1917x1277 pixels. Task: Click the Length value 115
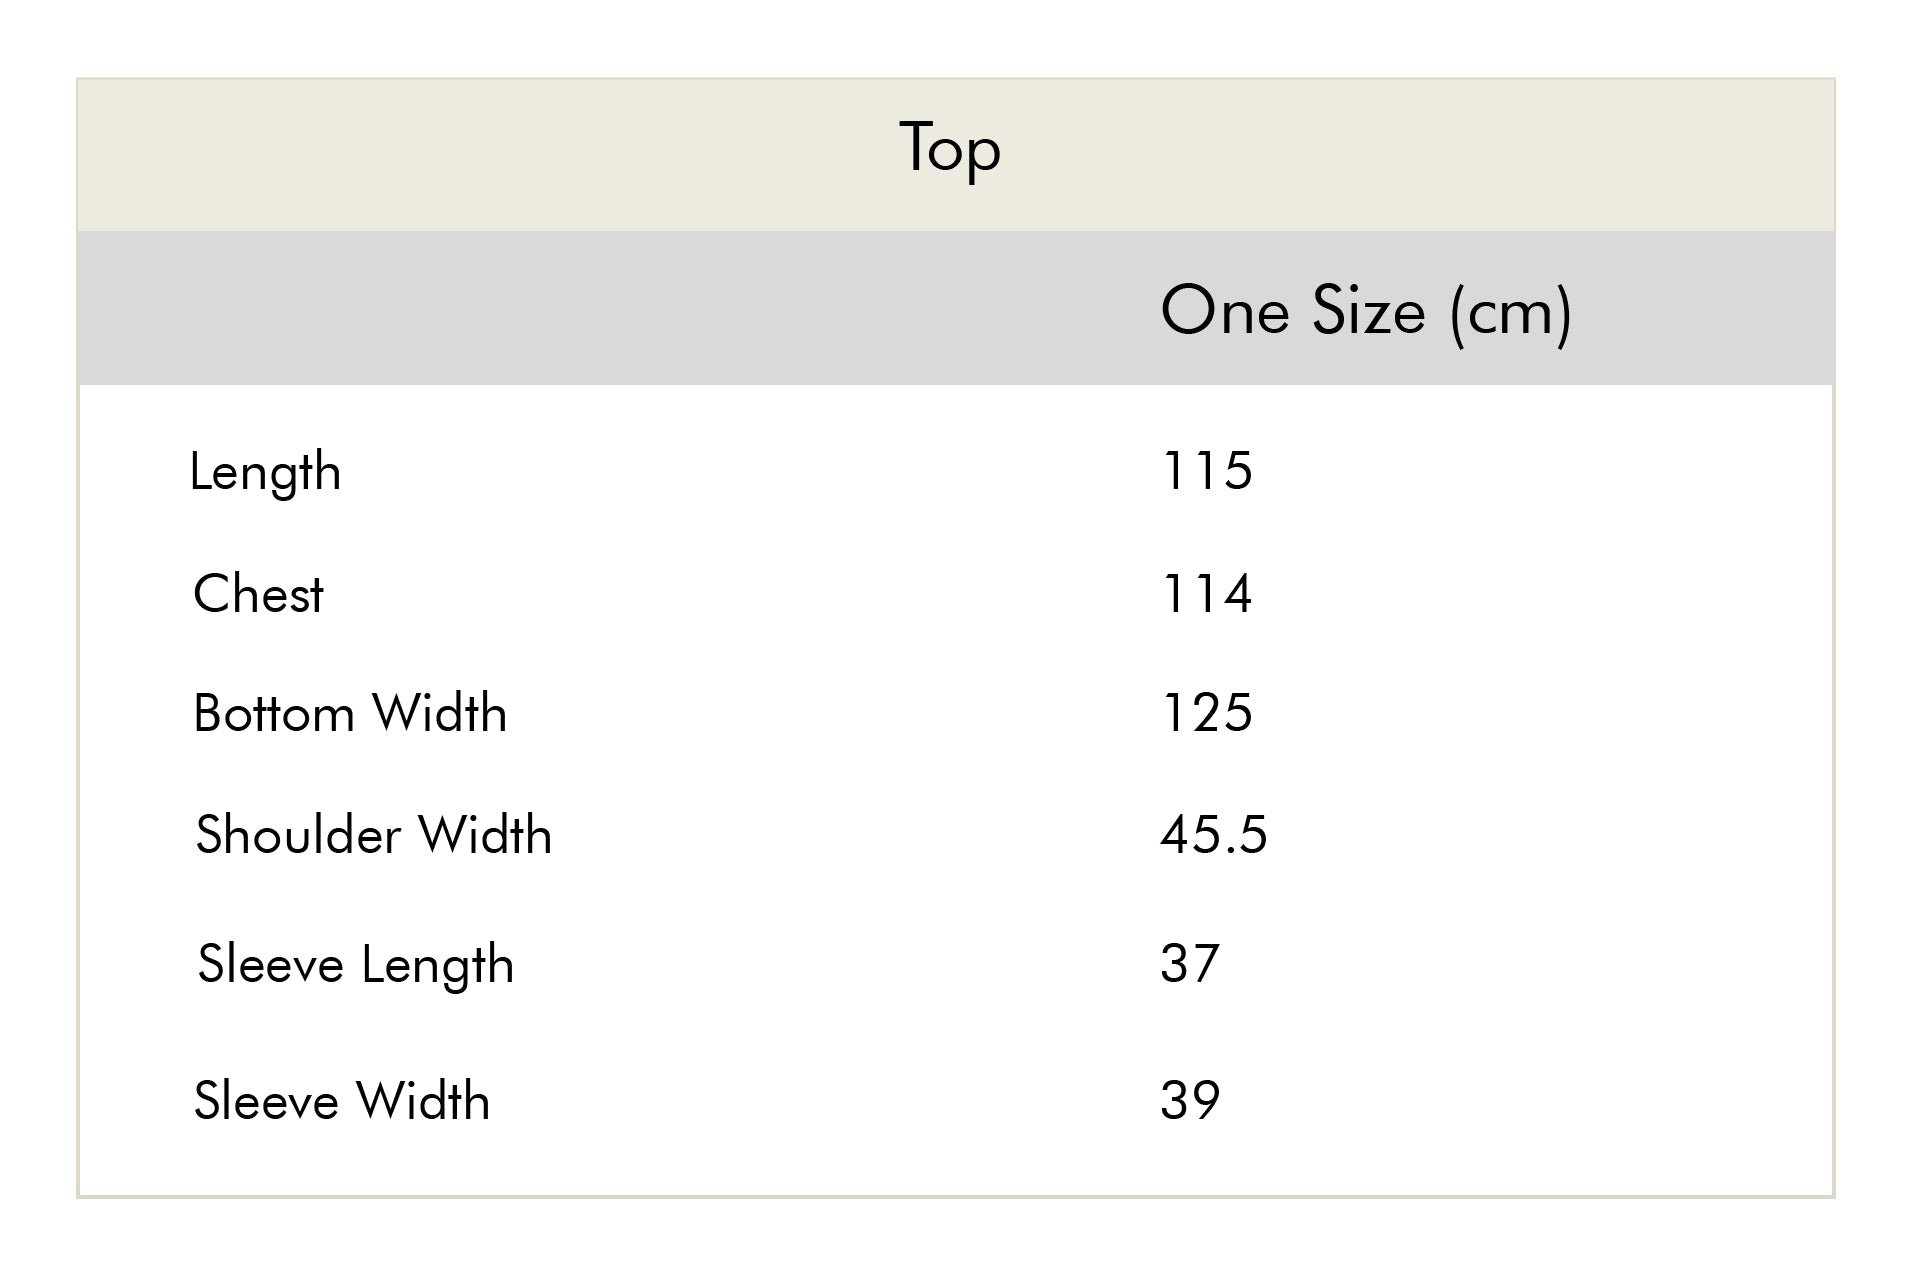1206,471
